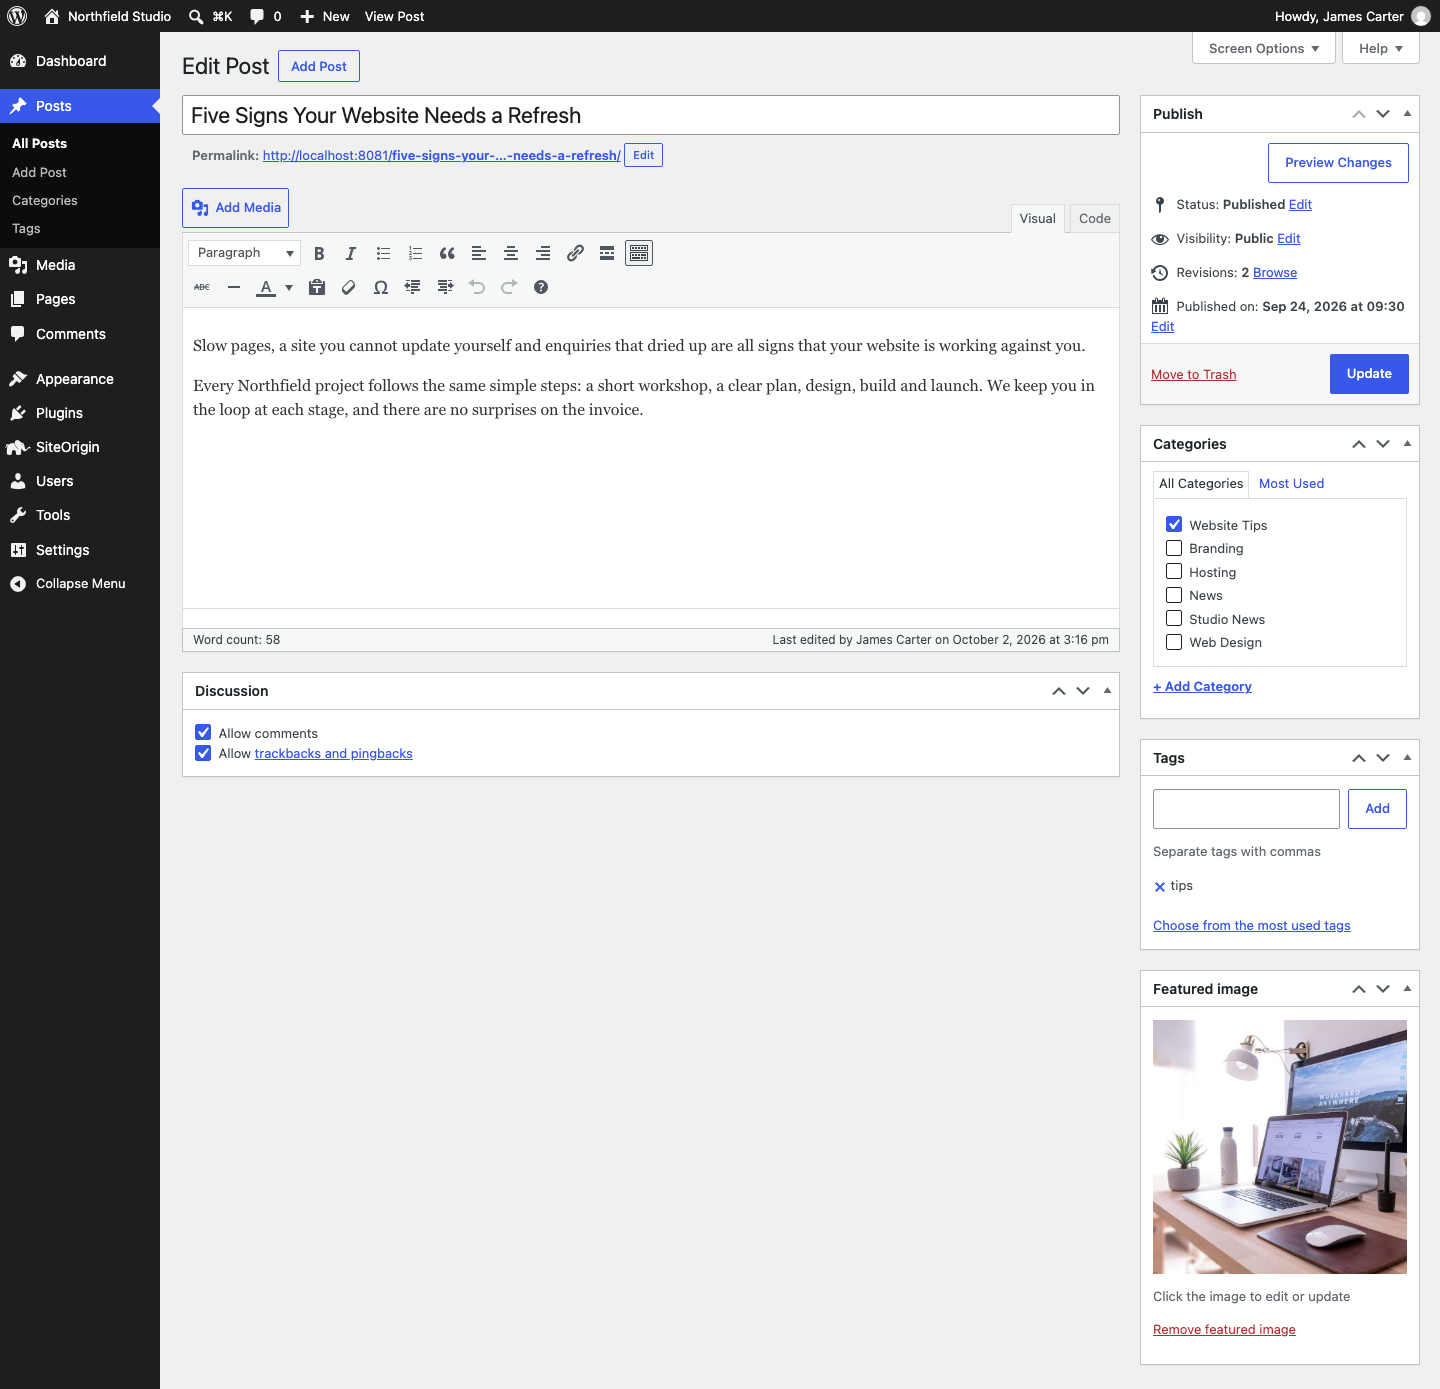
Task: Uncheck the Website Tips category
Action: [x=1174, y=524]
